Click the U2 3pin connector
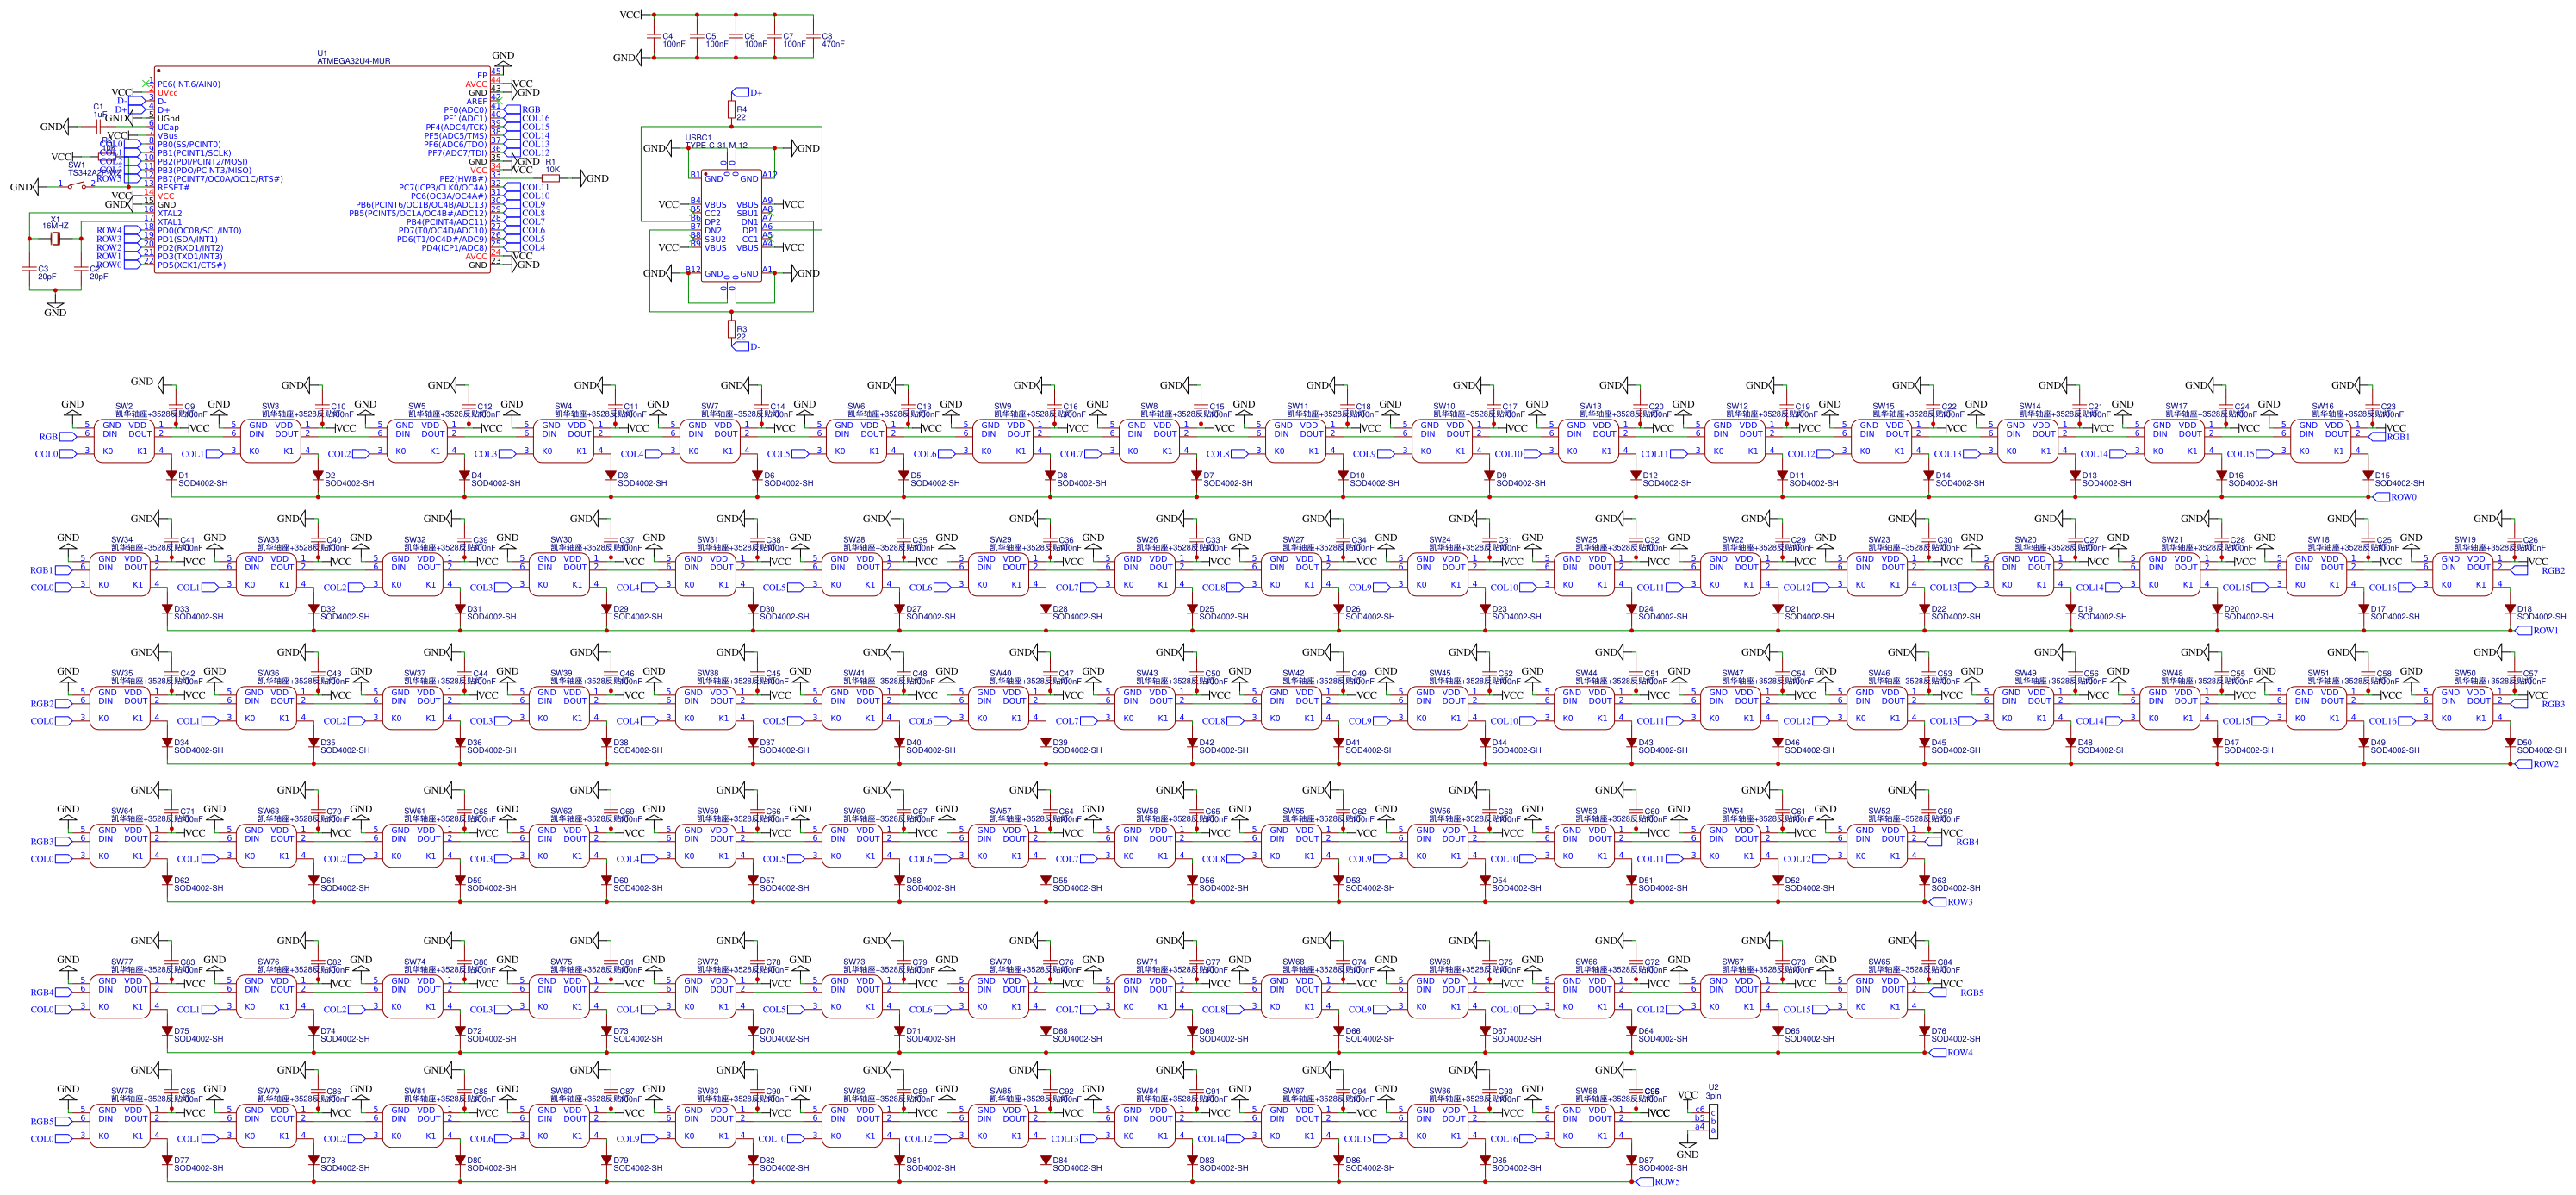The height and width of the screenshot is (1195, 2576). point(1713,1120)
